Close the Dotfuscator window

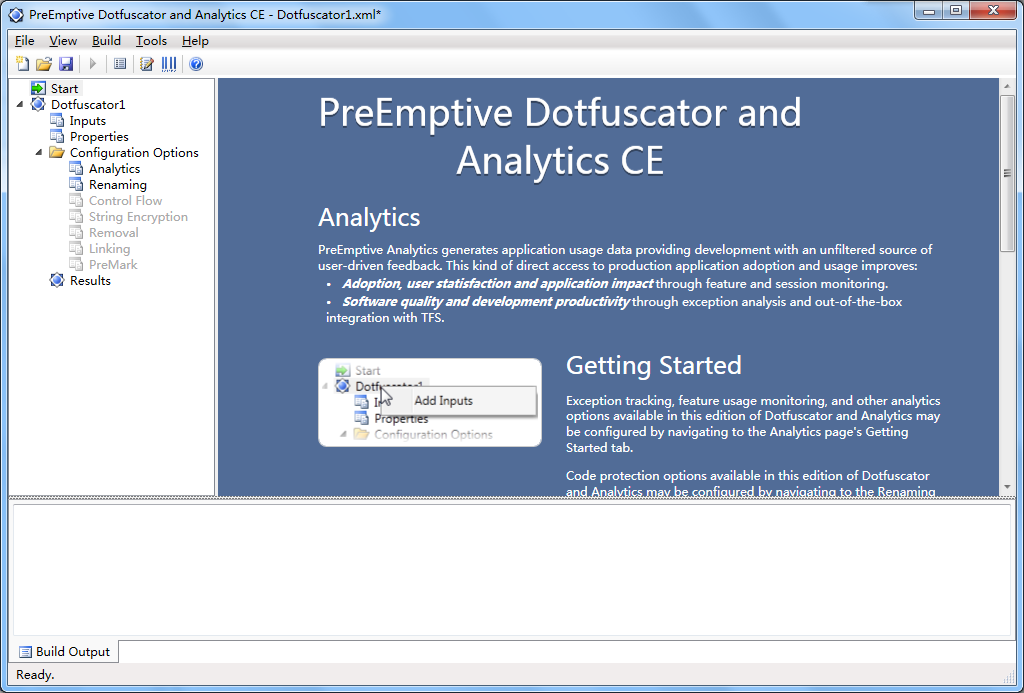pos(994,11)
